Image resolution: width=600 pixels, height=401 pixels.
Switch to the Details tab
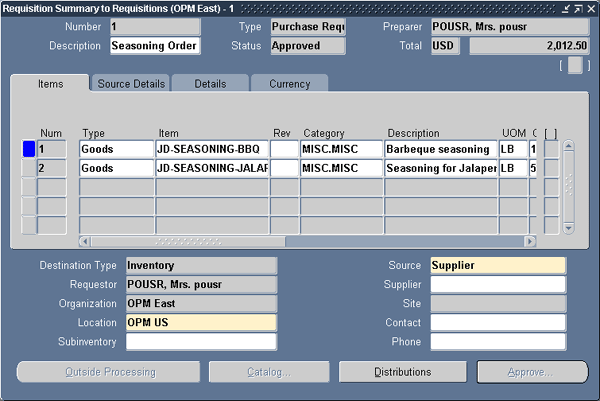[210, 84]
